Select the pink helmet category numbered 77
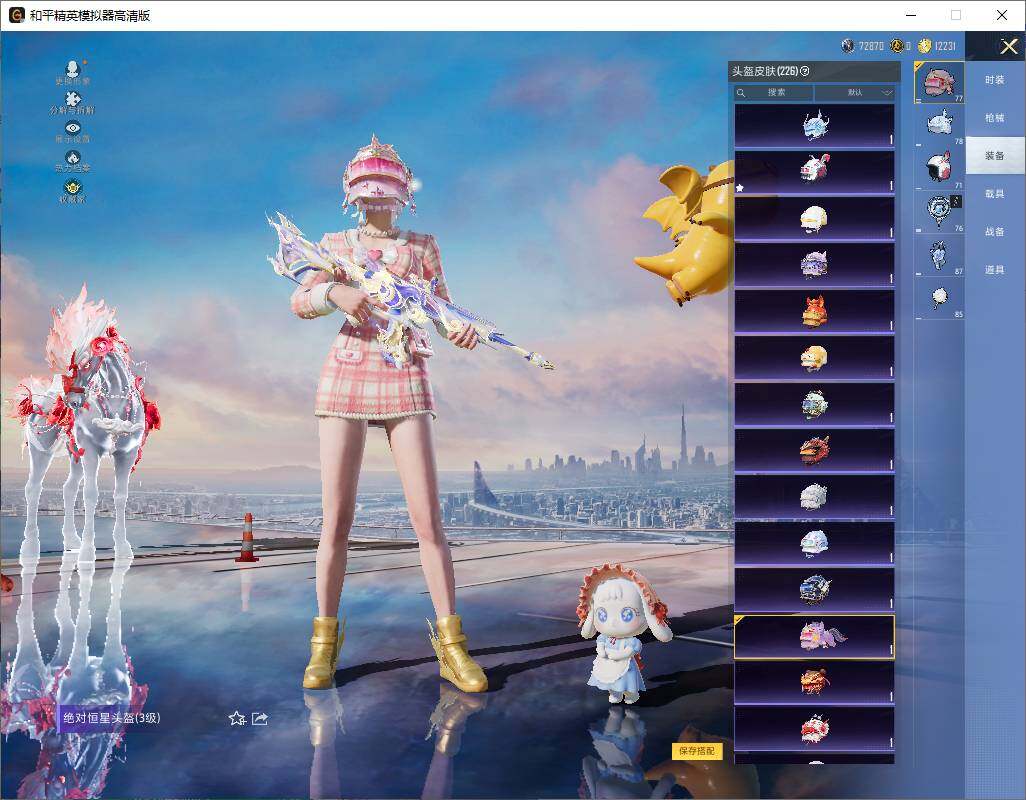Image resolution: width=1026 pixels, height=800 pixels. (939, 83)
